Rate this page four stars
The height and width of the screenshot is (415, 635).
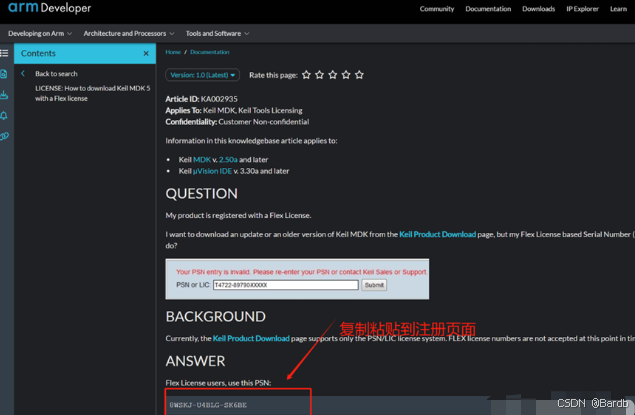(346, 75)
